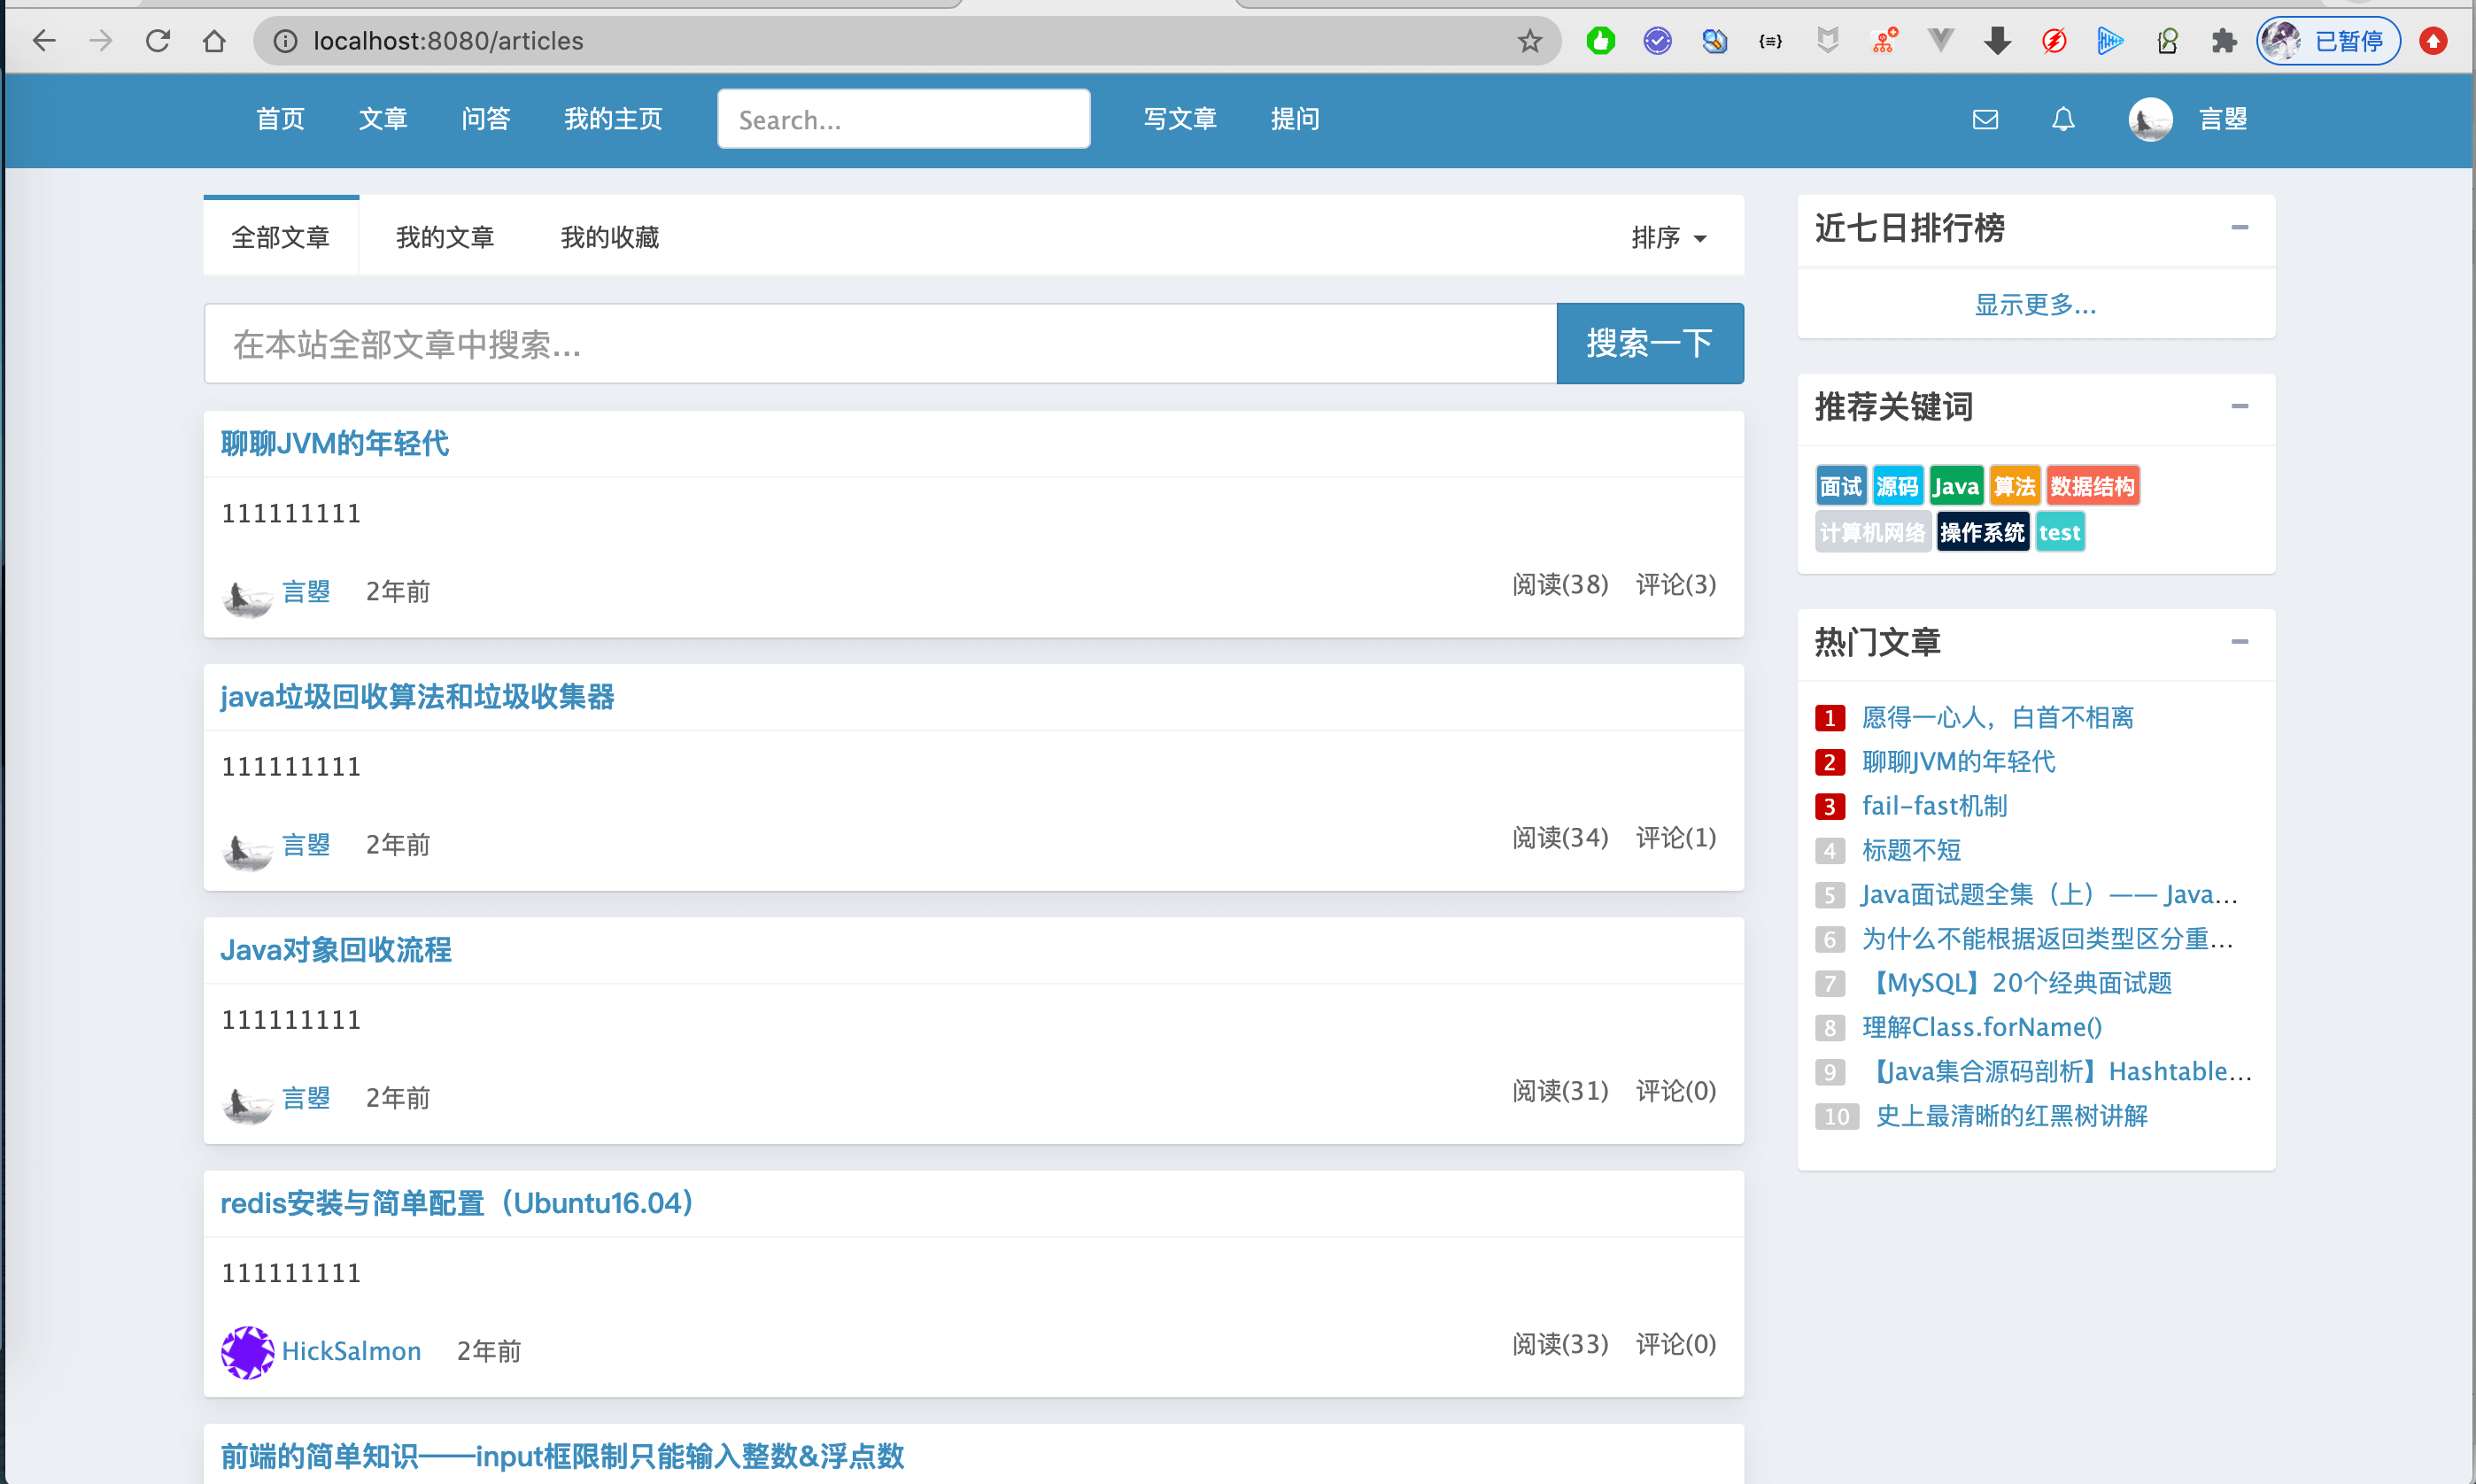Screen dimensions: 2476x1484
Task: Open the Vue devtools extension icon
Action: coord(1940,41)
